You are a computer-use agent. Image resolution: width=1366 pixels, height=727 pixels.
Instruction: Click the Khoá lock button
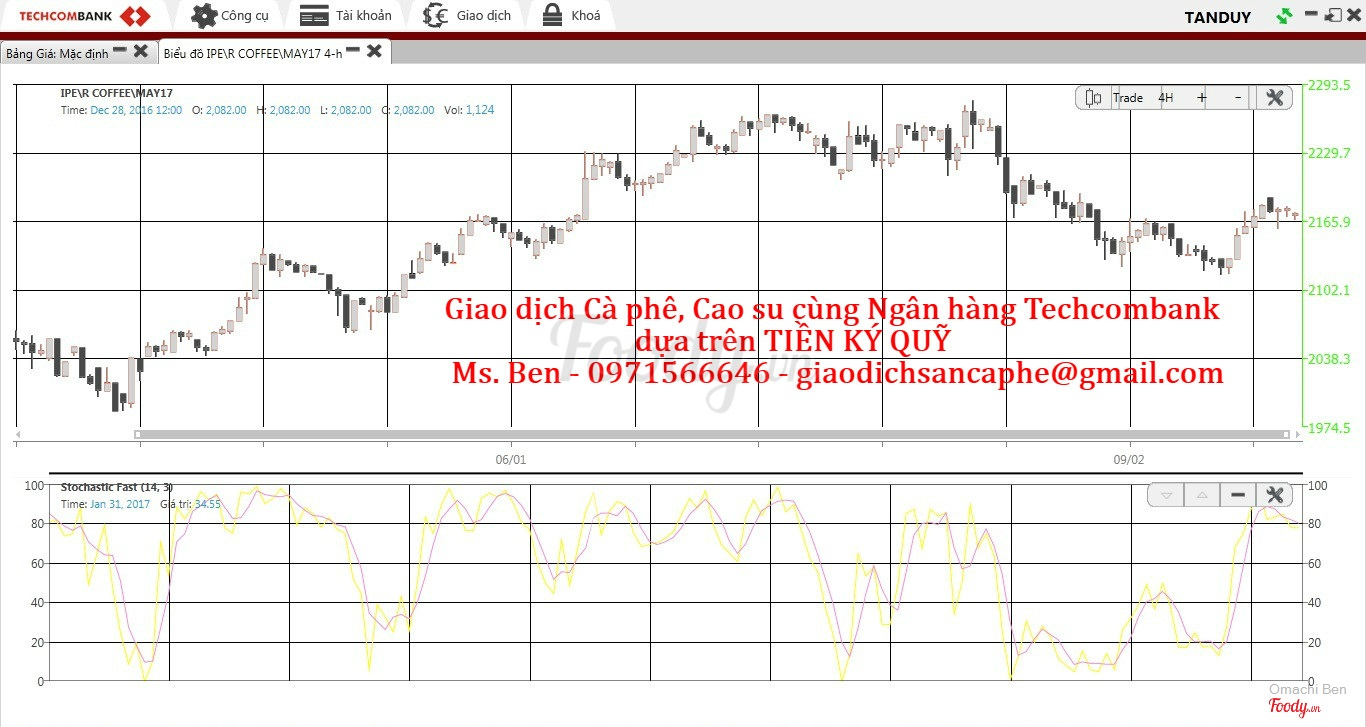pos(572,16)
